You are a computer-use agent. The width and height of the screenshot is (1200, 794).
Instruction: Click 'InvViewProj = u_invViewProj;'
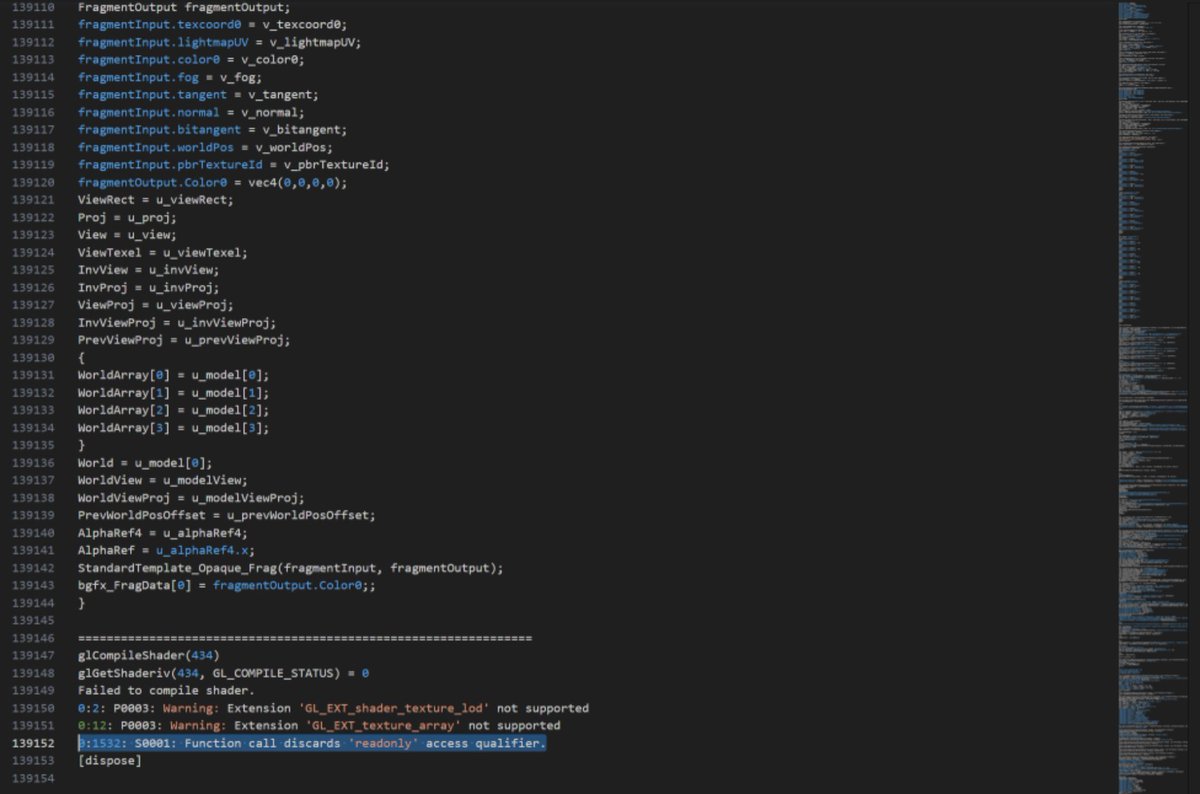(x=177, y=322)
